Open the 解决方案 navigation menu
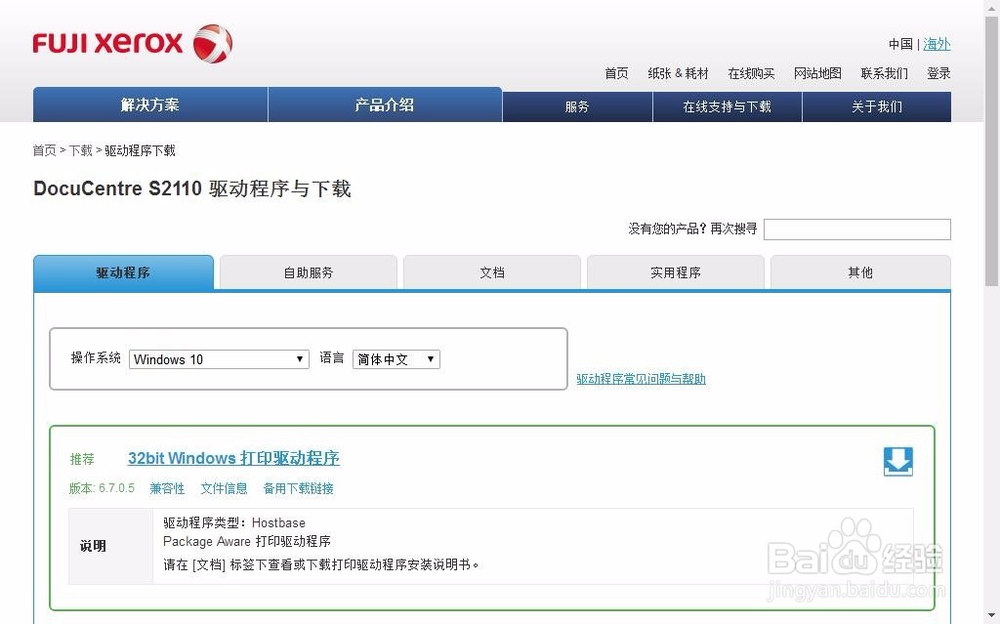Screen dimensions: 1000x624 click(x=150, y=105)
